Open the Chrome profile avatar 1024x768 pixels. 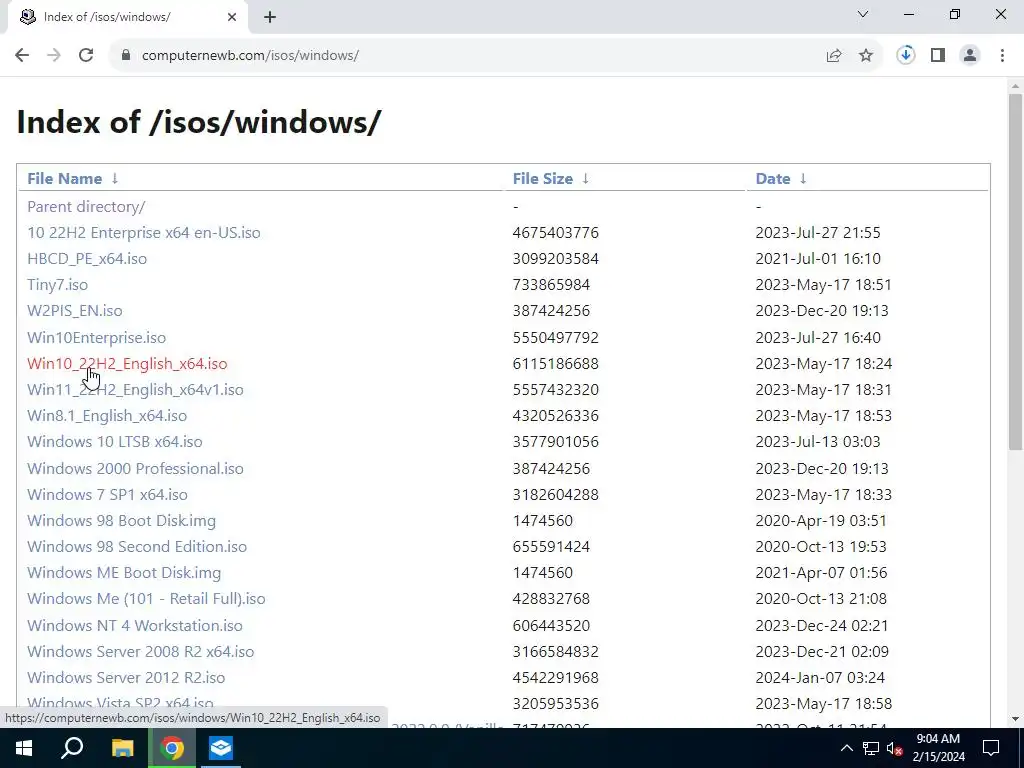click(970, 56)
